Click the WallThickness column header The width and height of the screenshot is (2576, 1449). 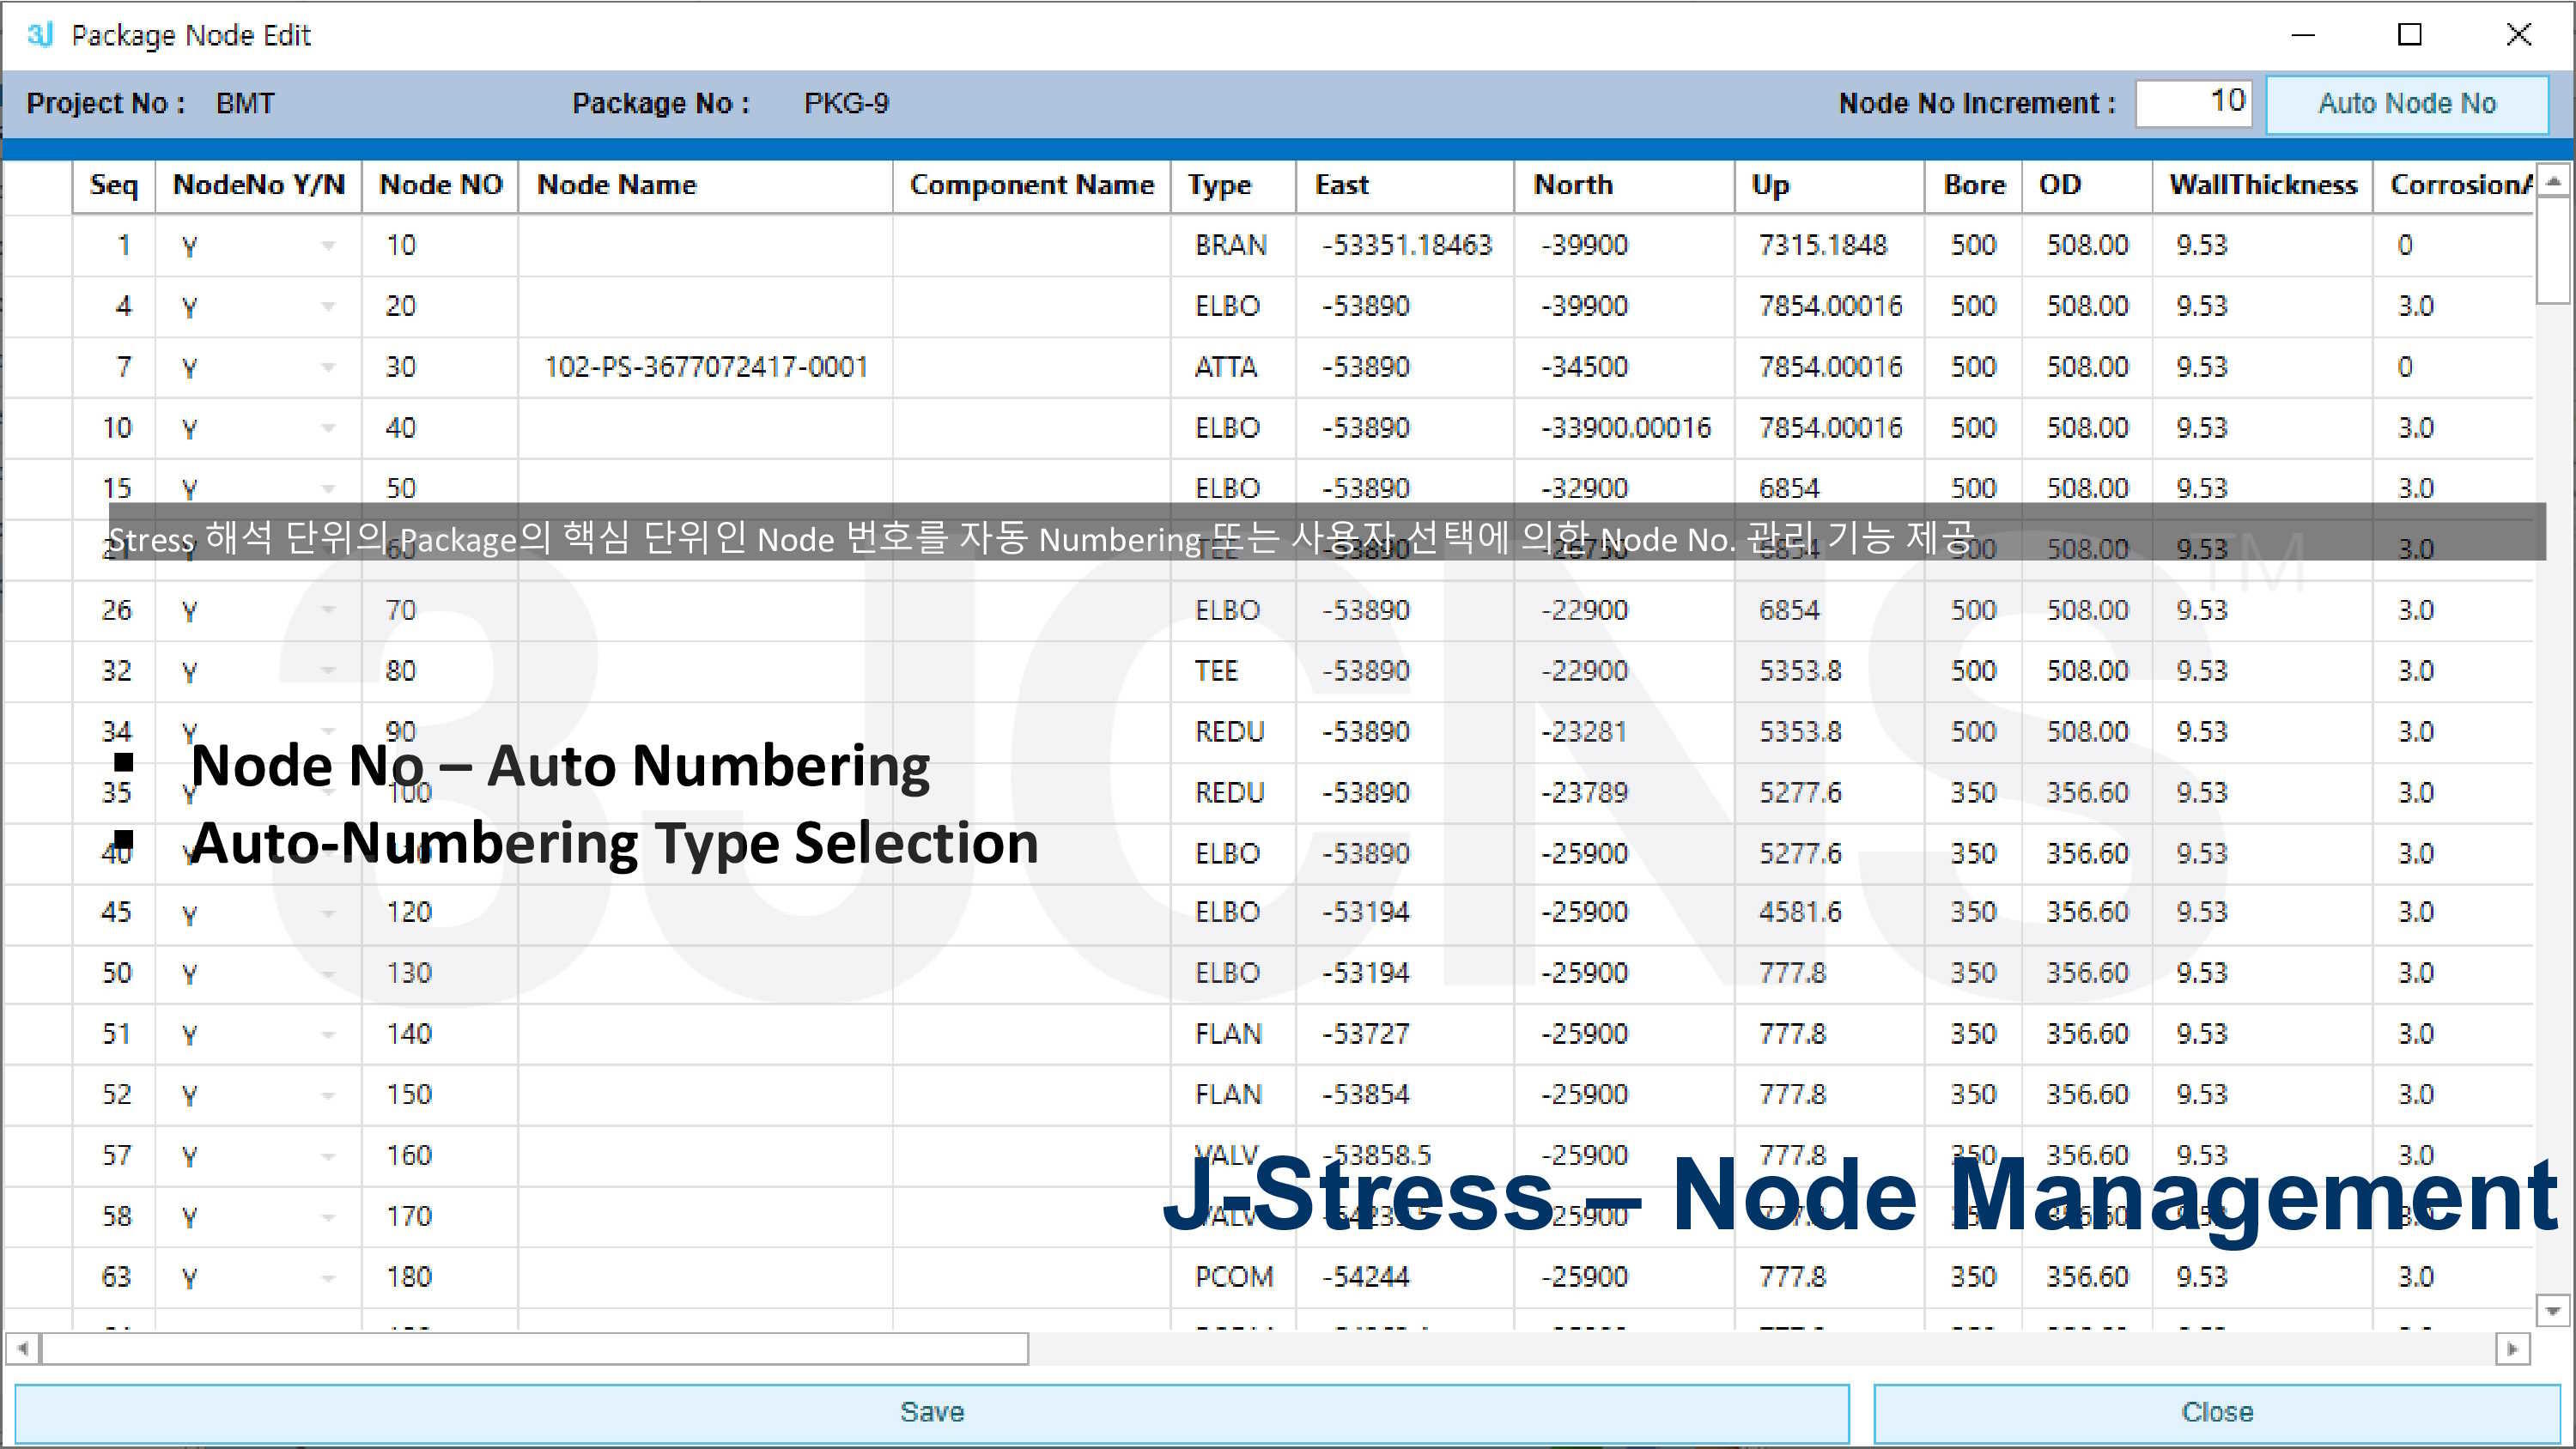click(2262, 186)
